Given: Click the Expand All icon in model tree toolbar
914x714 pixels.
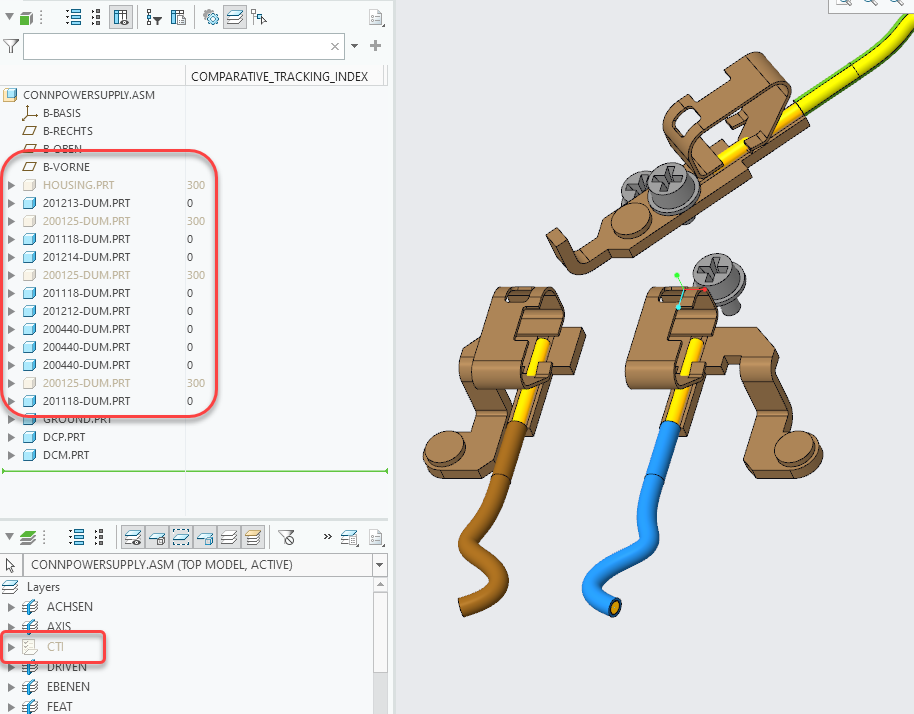Looking at the screenshot, I should [x=74, y=17].
